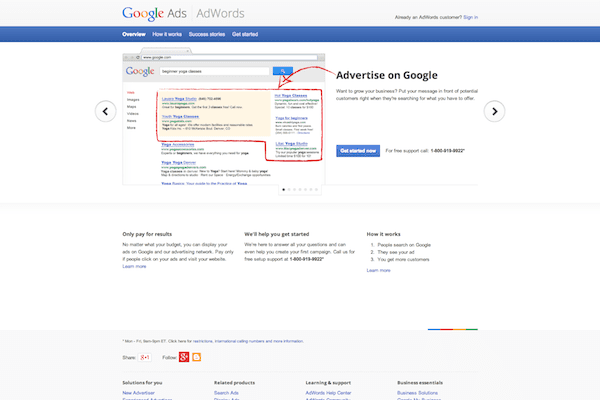
Task: Select the active first carousel dot
Action: 284,189
